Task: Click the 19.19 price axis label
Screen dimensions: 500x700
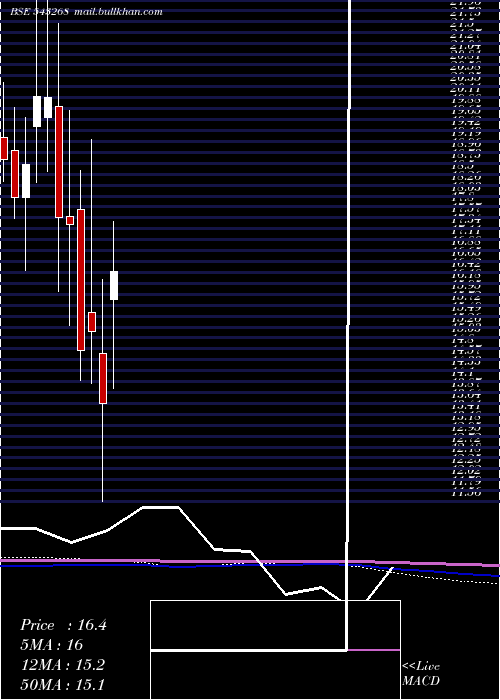Action: (x=466, y=133)
